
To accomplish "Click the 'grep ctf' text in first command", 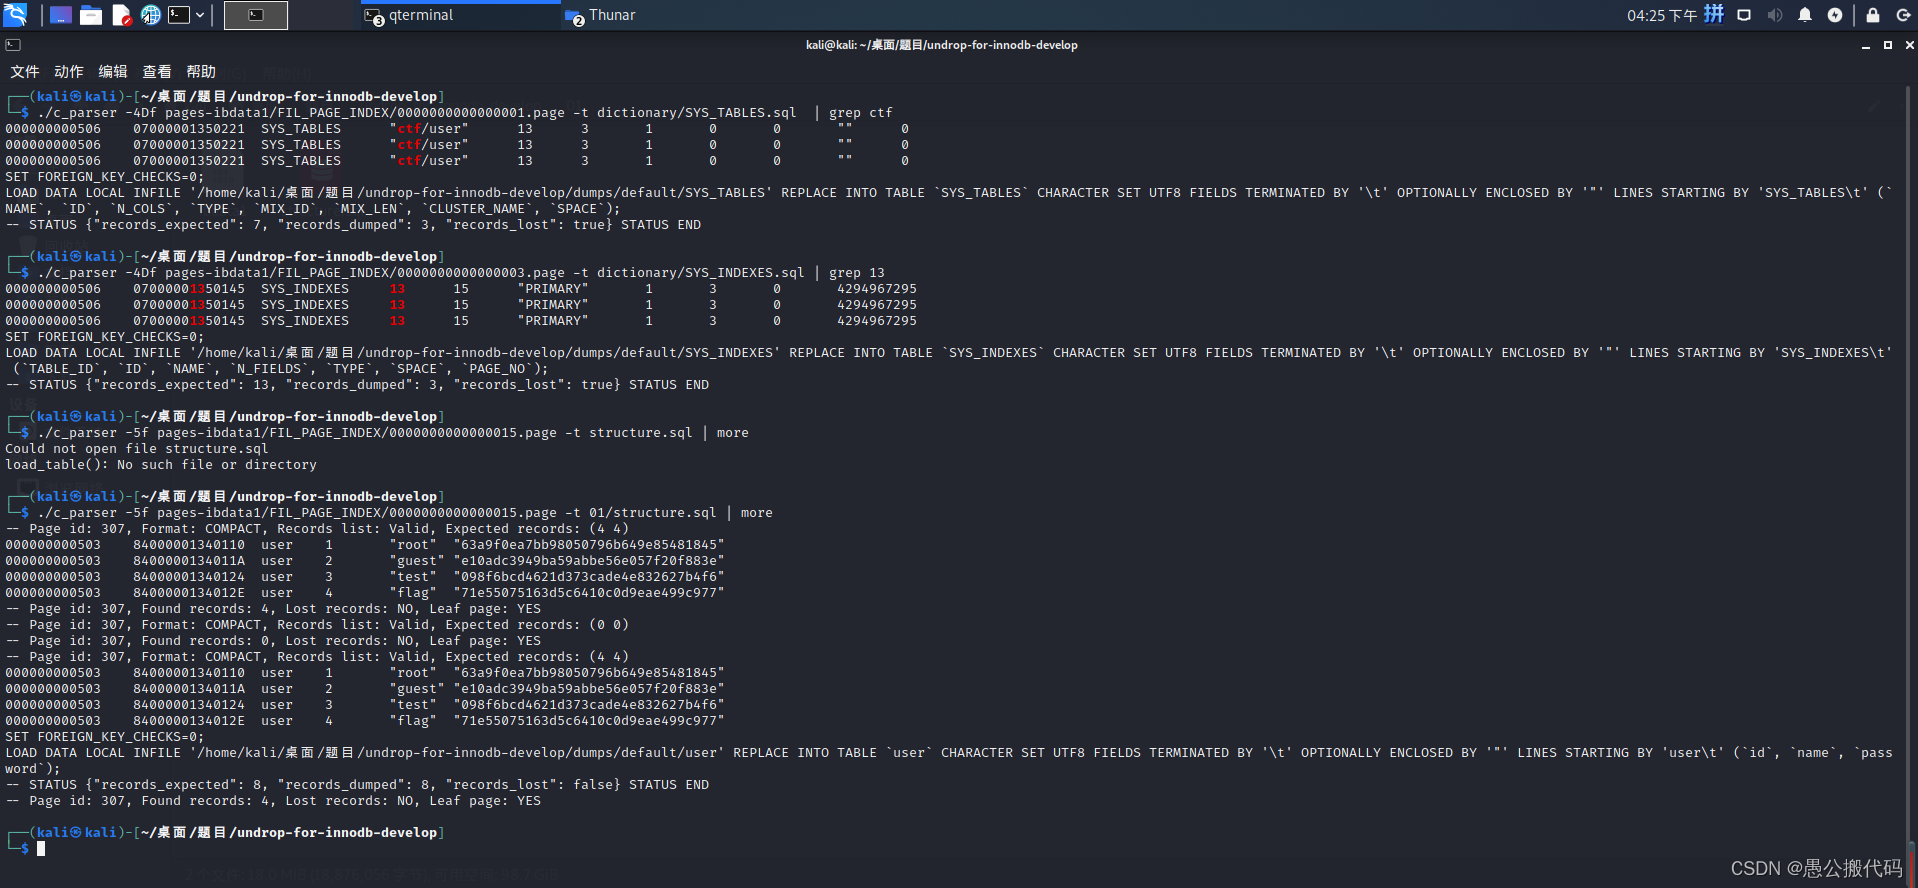I will (x=861, y=113).
